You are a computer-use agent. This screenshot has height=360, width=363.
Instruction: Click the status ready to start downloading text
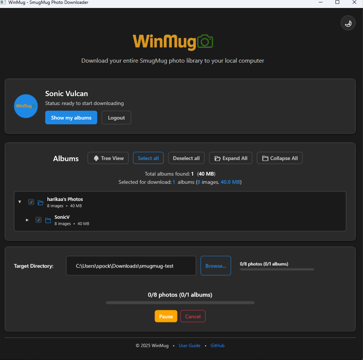pyautogui.click(x=85, y=103)
